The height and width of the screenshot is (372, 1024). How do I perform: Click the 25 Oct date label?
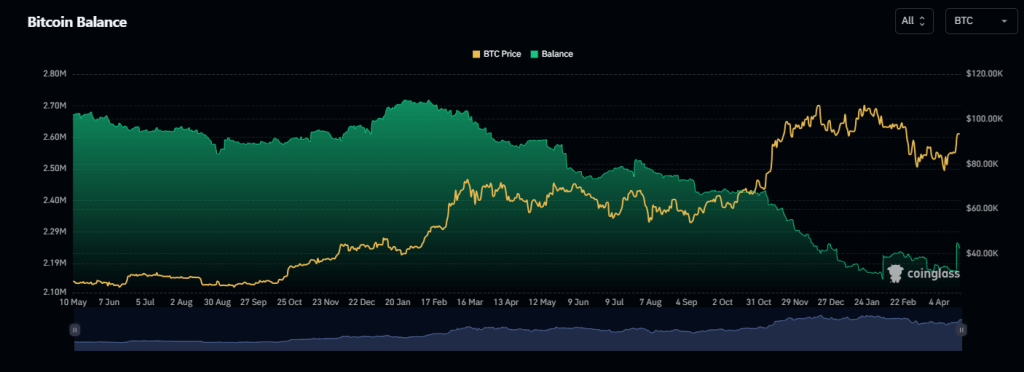click(289, 303)
